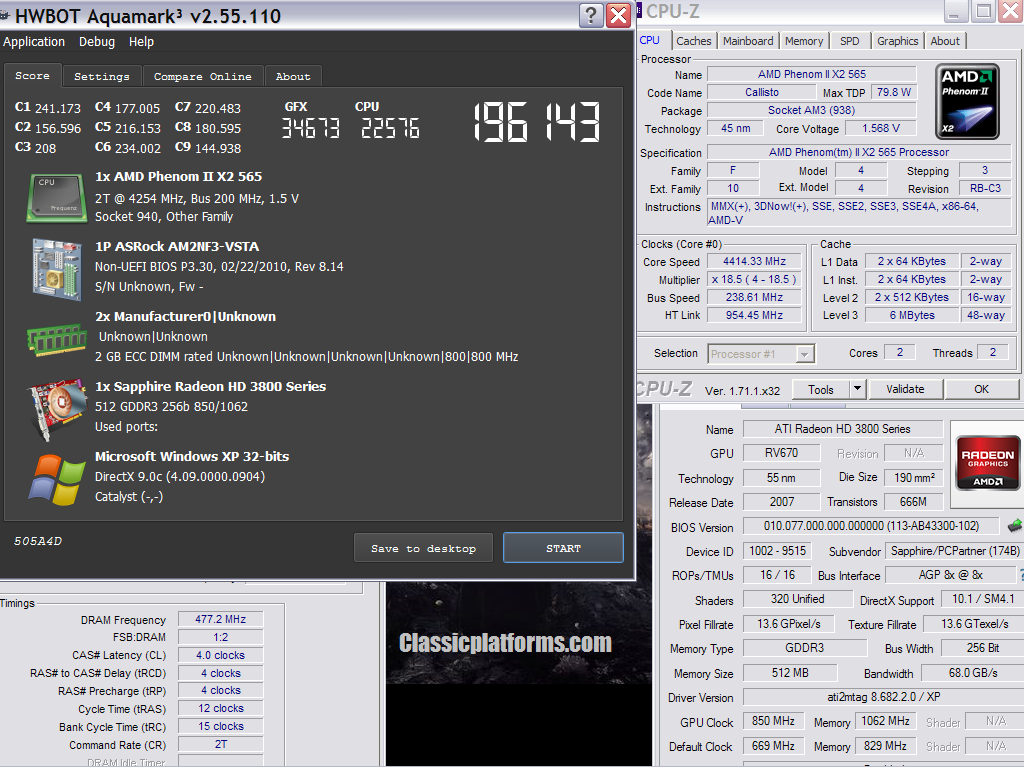Switch to the Settings tab in Aquamark
1024x768 pixels.
click(102, 76)
